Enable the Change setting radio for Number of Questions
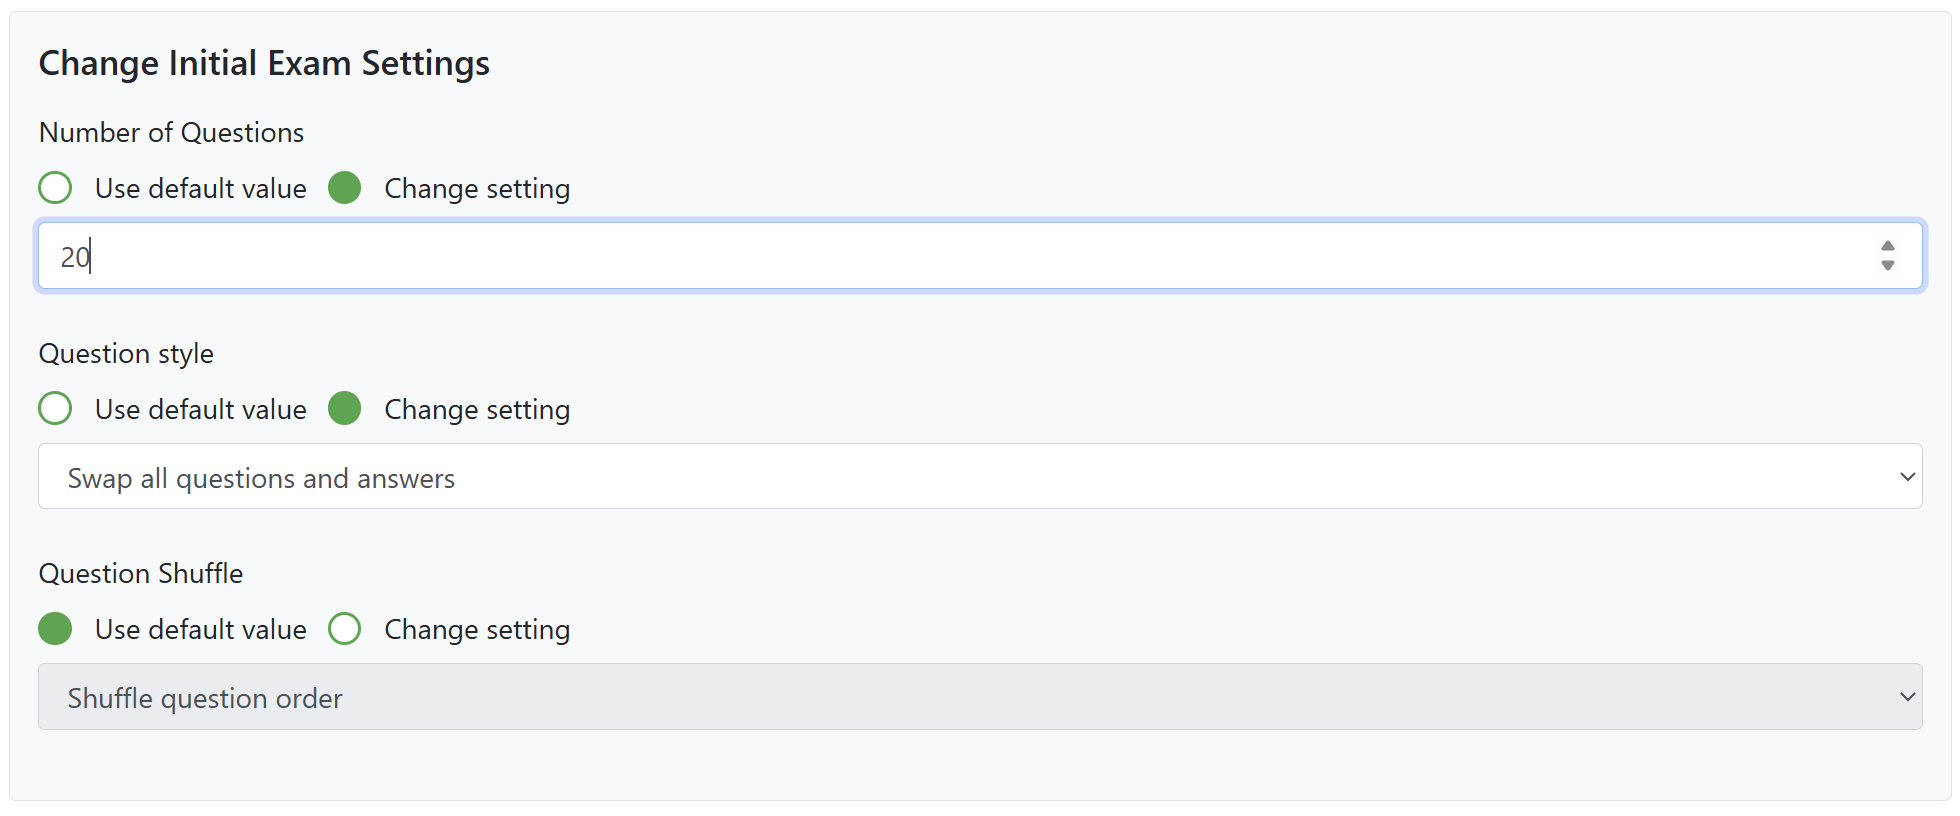Image resolution: width=1960 pixels, height=816 pixels. [x=345, y=188]
